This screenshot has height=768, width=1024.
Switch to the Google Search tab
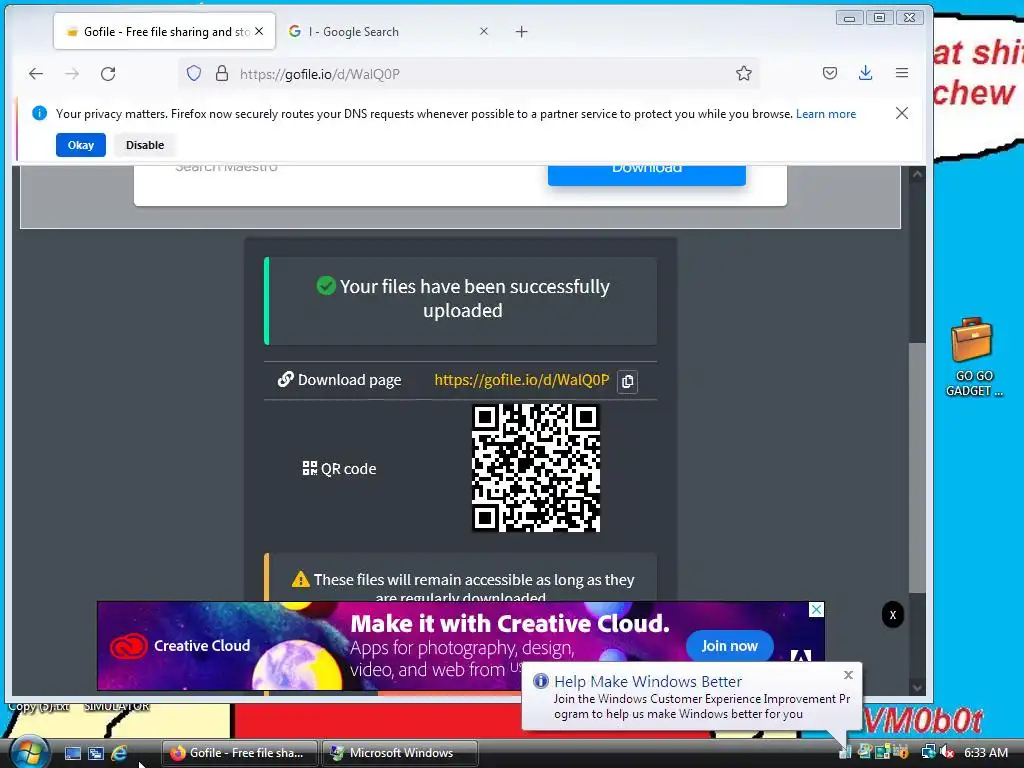tap(389, 31)
